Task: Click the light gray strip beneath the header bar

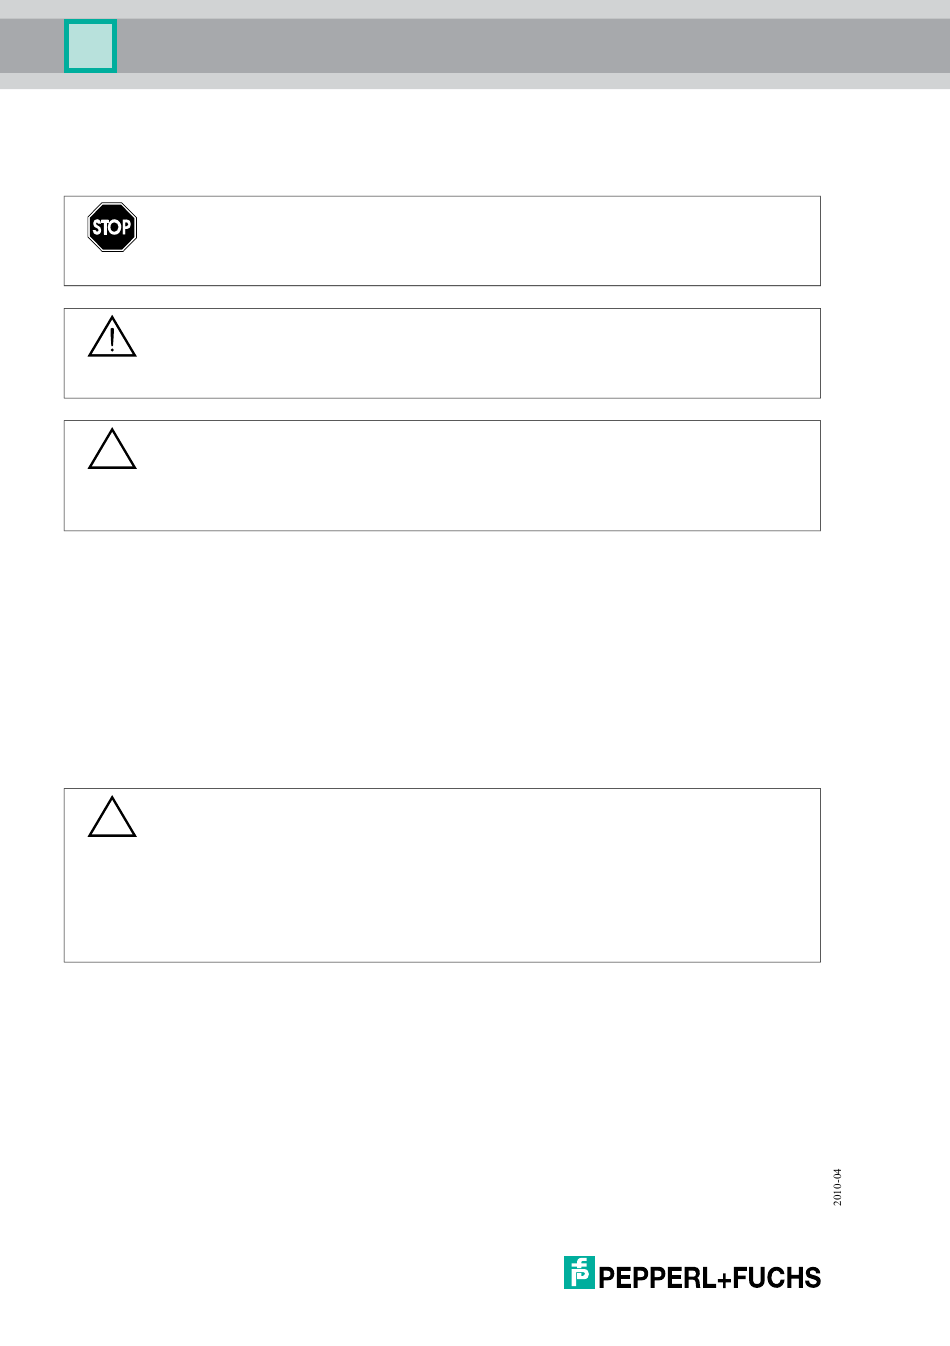Action: (475, 81)
